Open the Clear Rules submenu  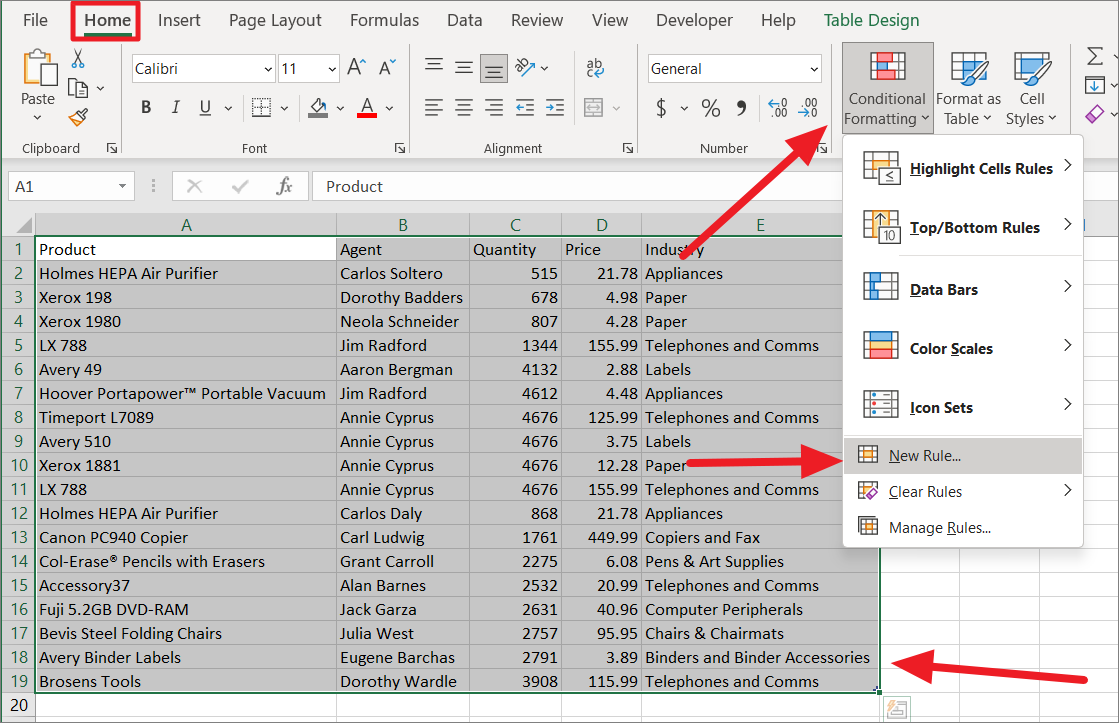point(963,491)
